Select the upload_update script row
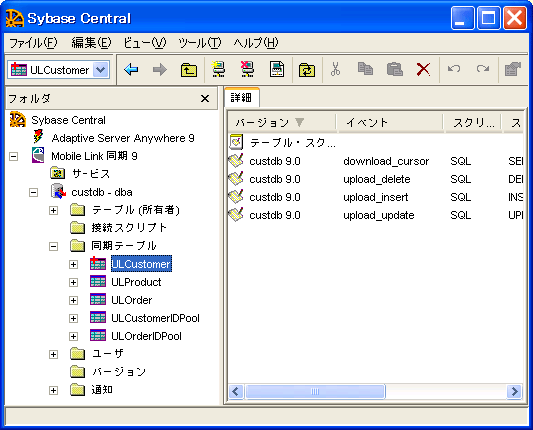The width and height of the screenshot is (533, 430). point(376,215)
